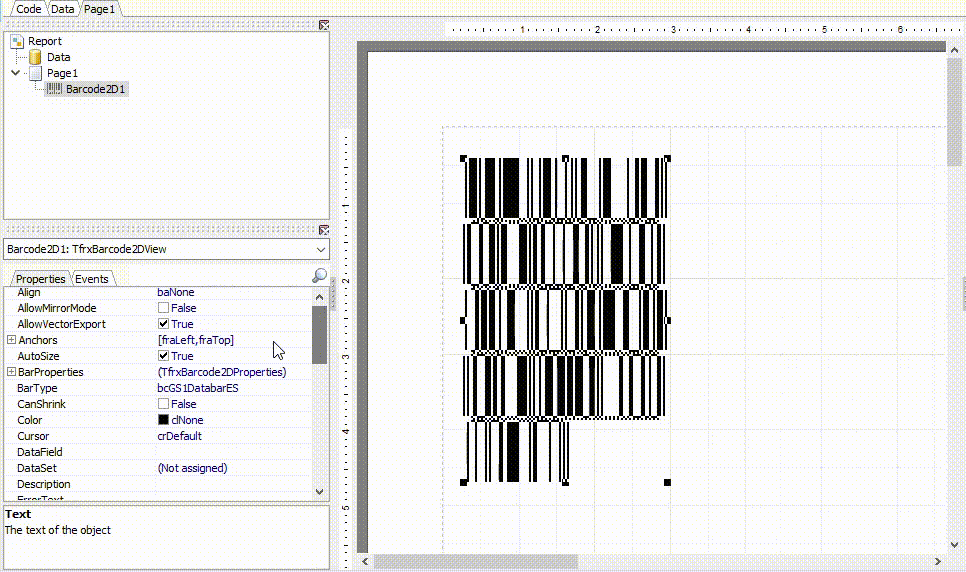Select the Report tree item label
This screenshot has height=572, width=966.
tap(45, 41)
